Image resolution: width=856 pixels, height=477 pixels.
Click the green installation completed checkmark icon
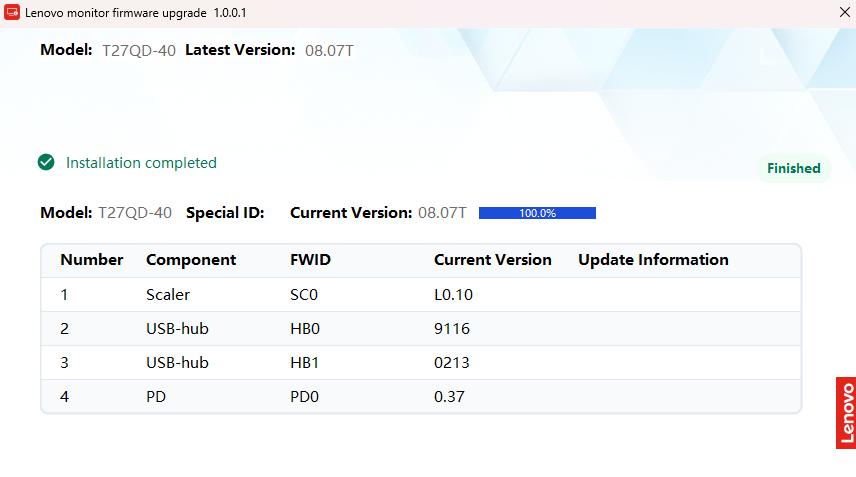pos(46,163)
